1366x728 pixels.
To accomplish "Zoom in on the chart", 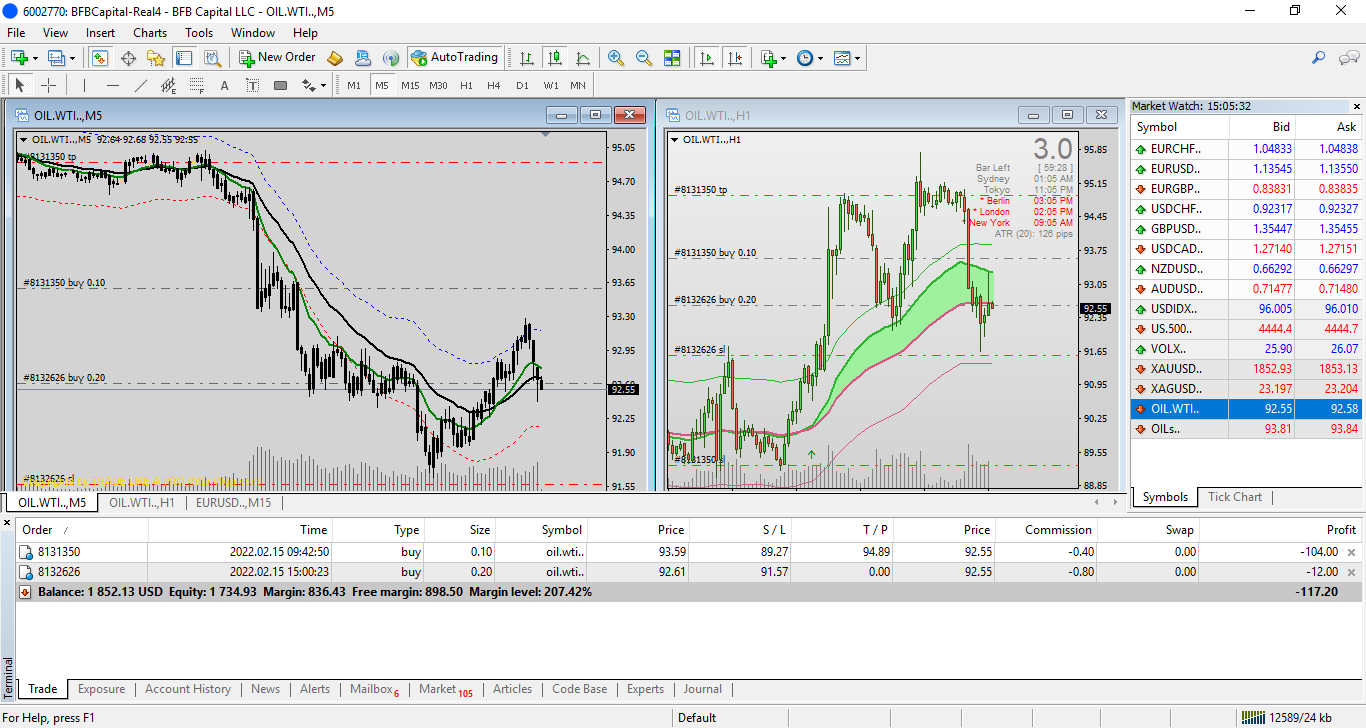I will click(616, 58).
